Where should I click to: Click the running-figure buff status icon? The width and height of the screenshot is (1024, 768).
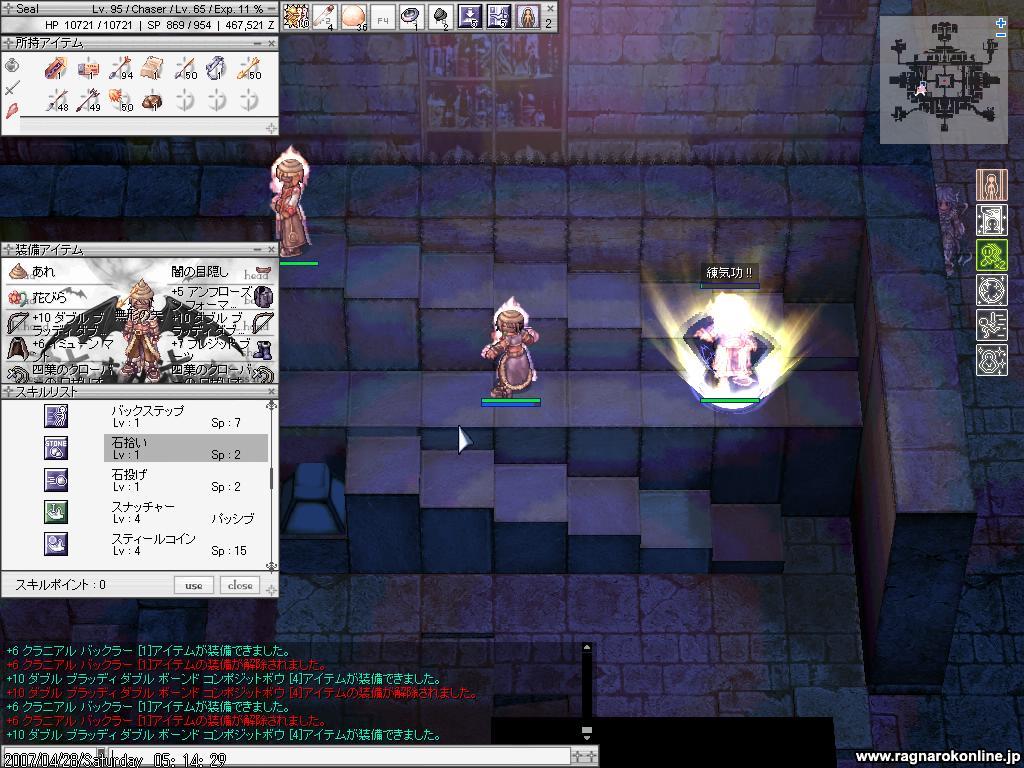991,325
